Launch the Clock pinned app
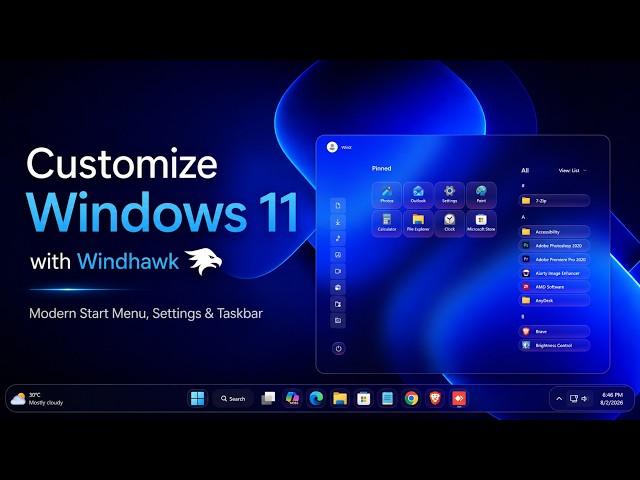Viewport: 640px width, 480px height. (x=449, y=223)
